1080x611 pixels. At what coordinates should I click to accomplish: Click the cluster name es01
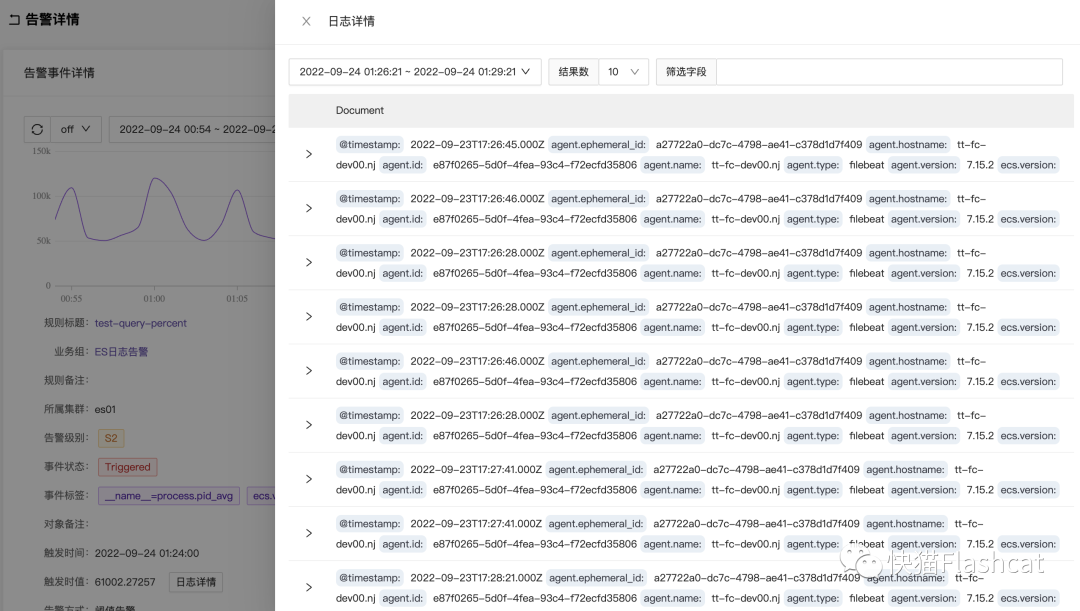tap(105, 409)
